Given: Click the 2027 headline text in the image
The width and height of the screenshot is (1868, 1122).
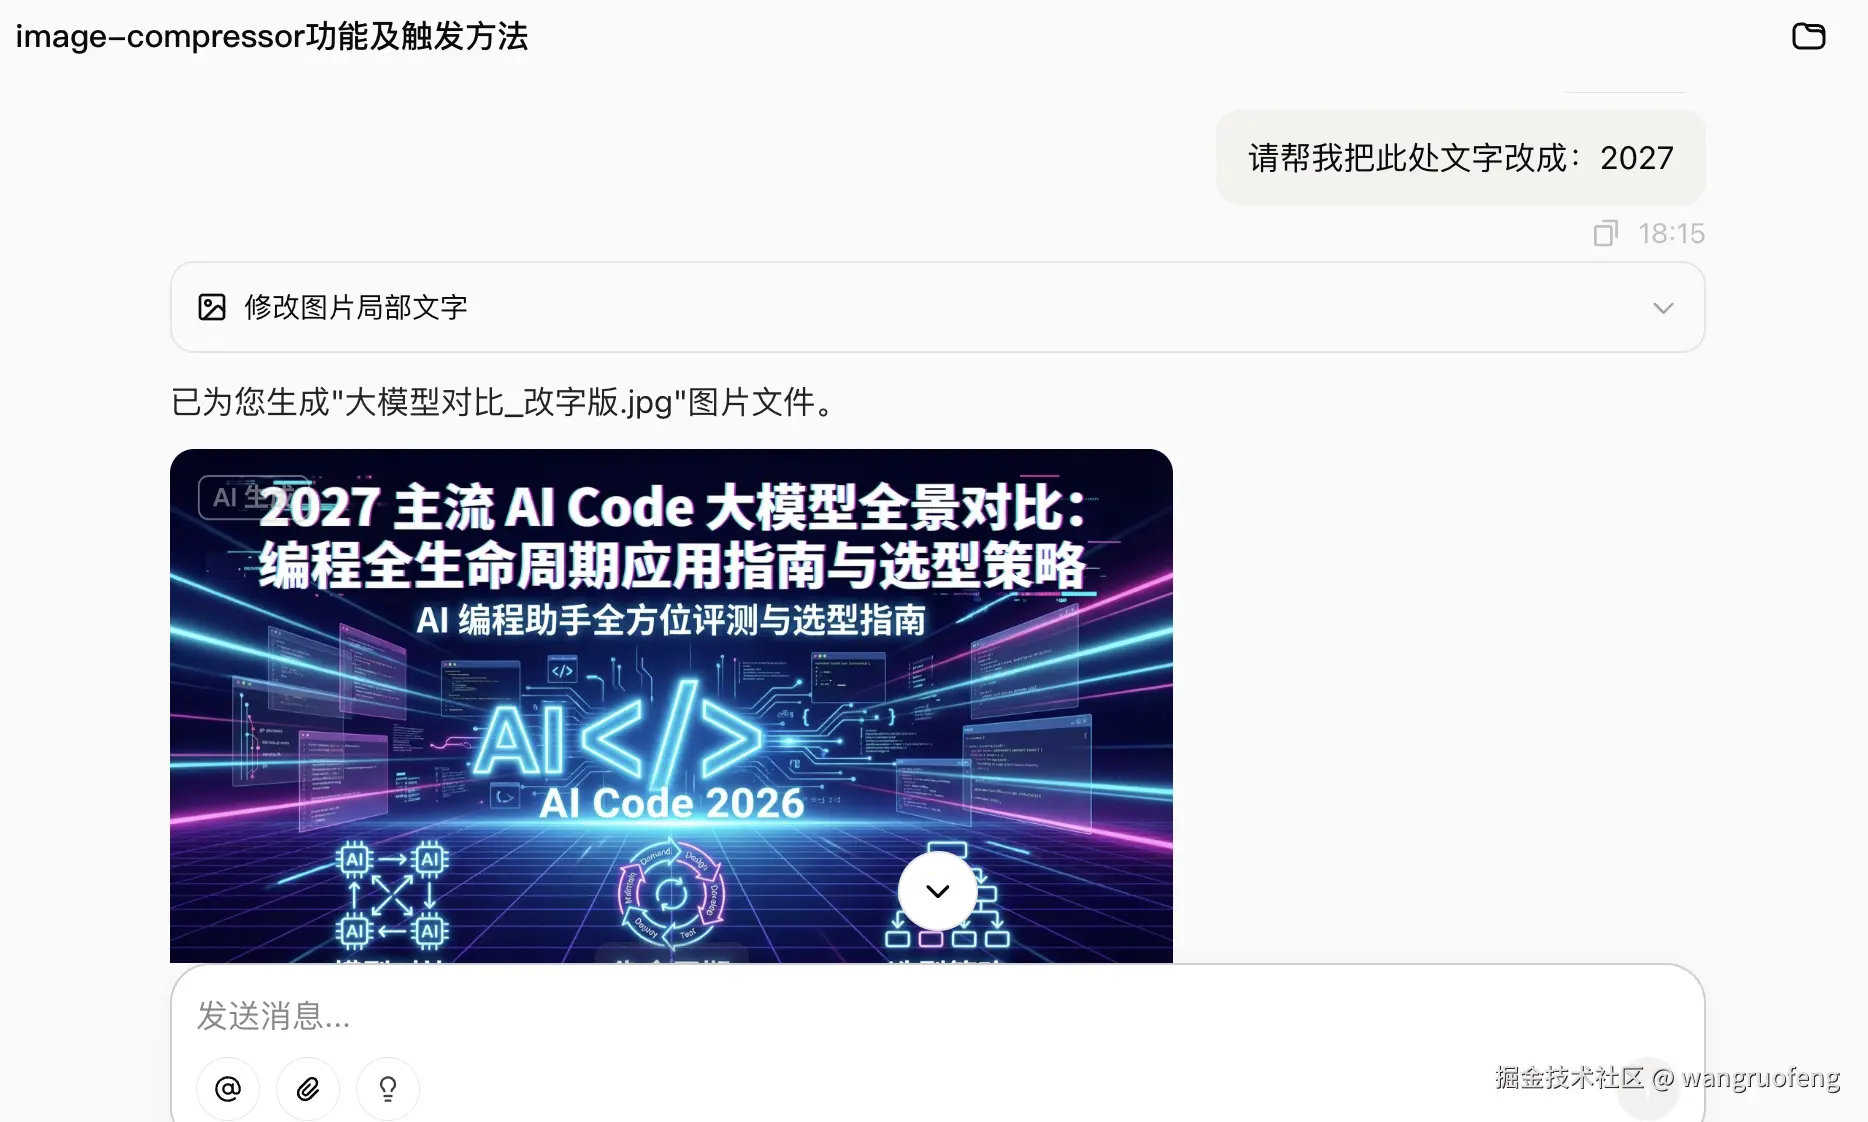Looking at the screenshot, I should pyautogui.click(x=320, y=507).
